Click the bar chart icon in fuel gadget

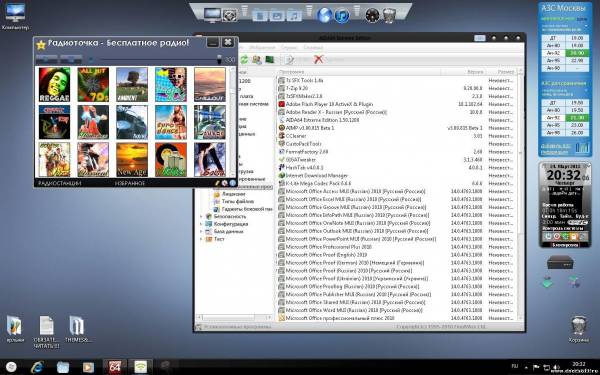click(582, 148)
